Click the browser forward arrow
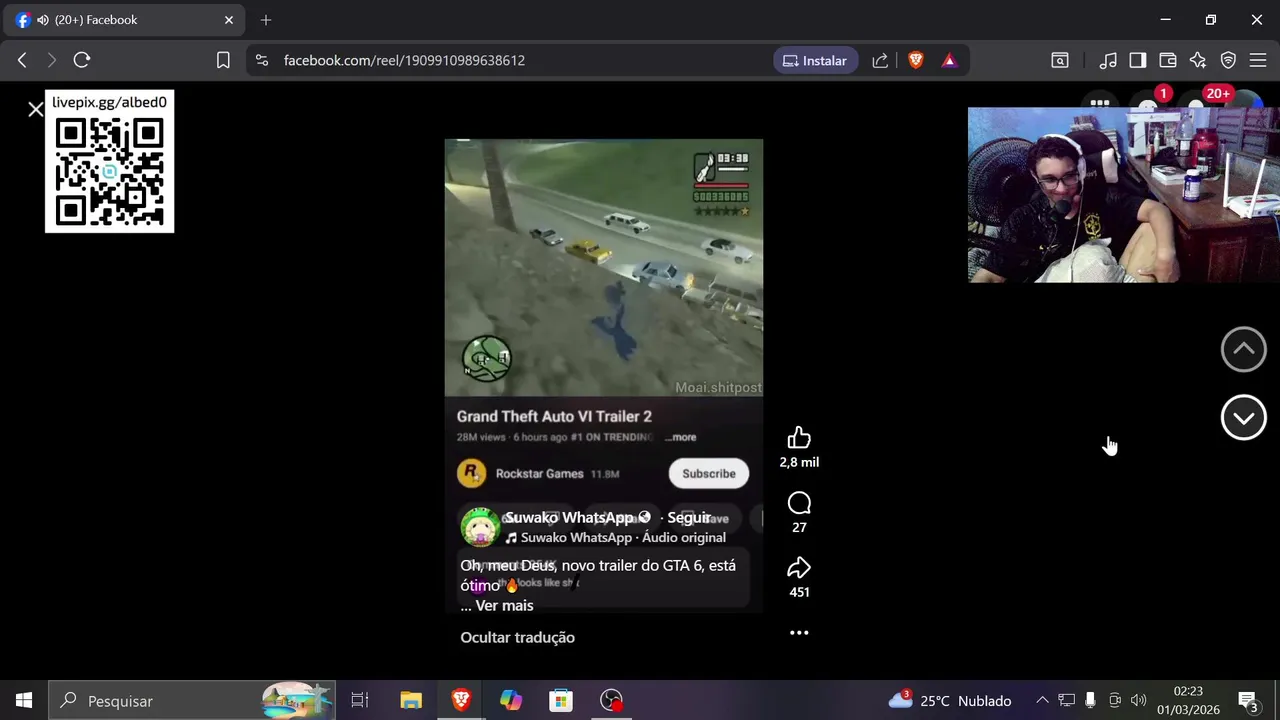Screen dimensions: 1280x720 52,60
